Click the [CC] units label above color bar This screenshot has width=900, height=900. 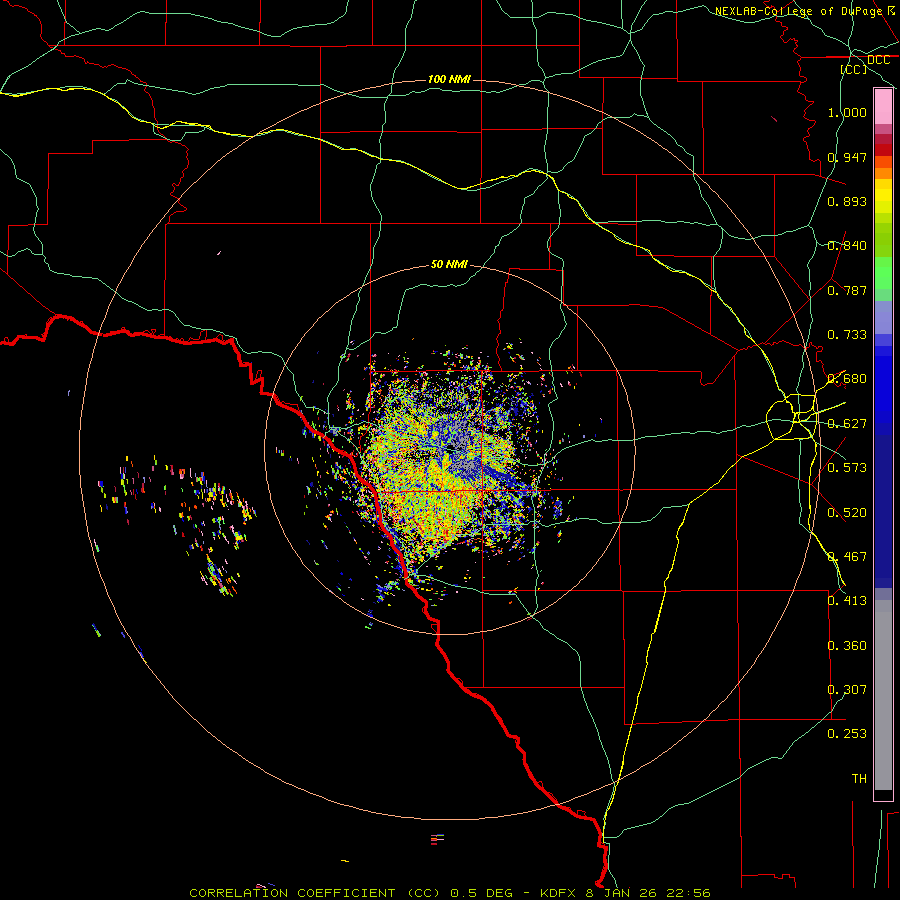point(854,69)
